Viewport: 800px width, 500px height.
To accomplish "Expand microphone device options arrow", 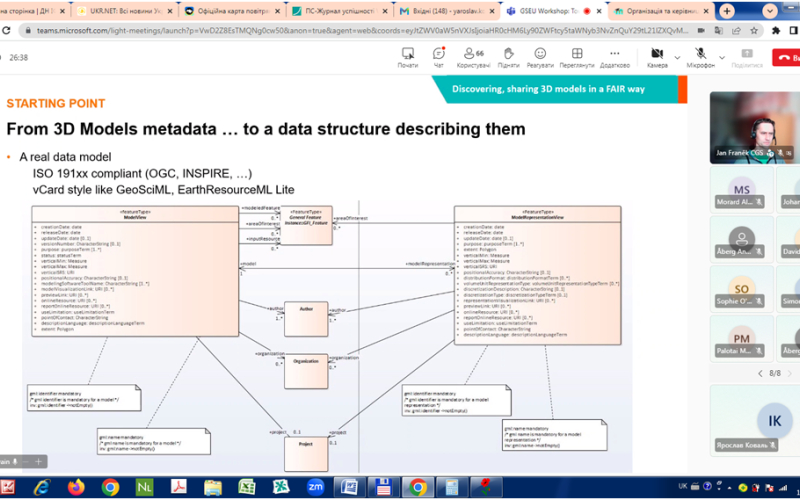I will click(x=722, y=58).
